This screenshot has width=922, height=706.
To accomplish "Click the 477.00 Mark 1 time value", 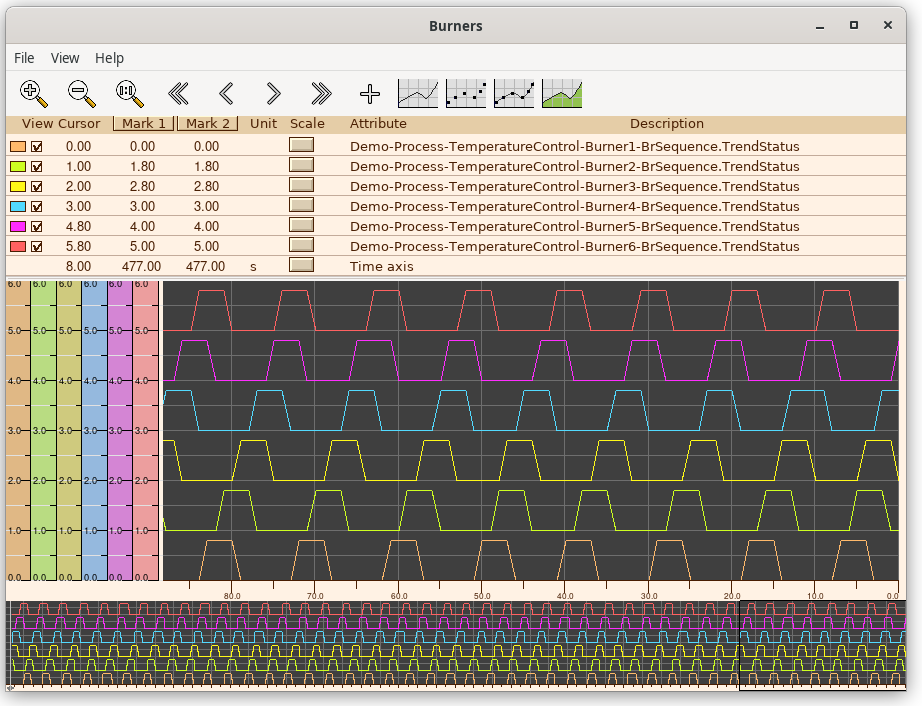I will (x=141, y=266).
